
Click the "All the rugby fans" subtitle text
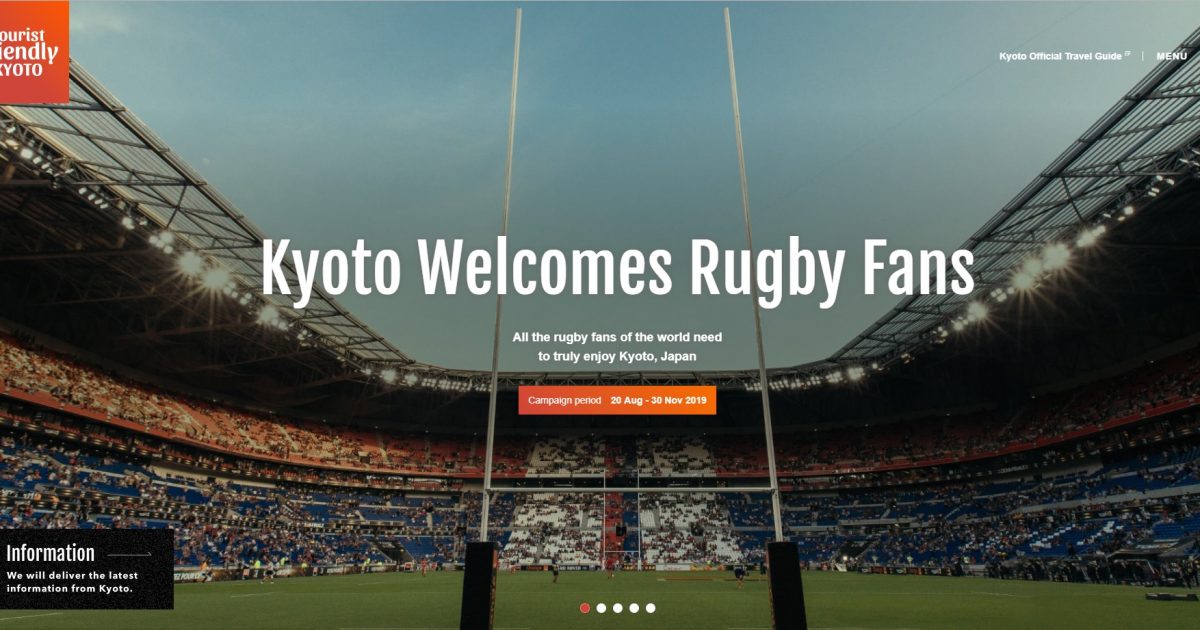(x=617, y=346)
